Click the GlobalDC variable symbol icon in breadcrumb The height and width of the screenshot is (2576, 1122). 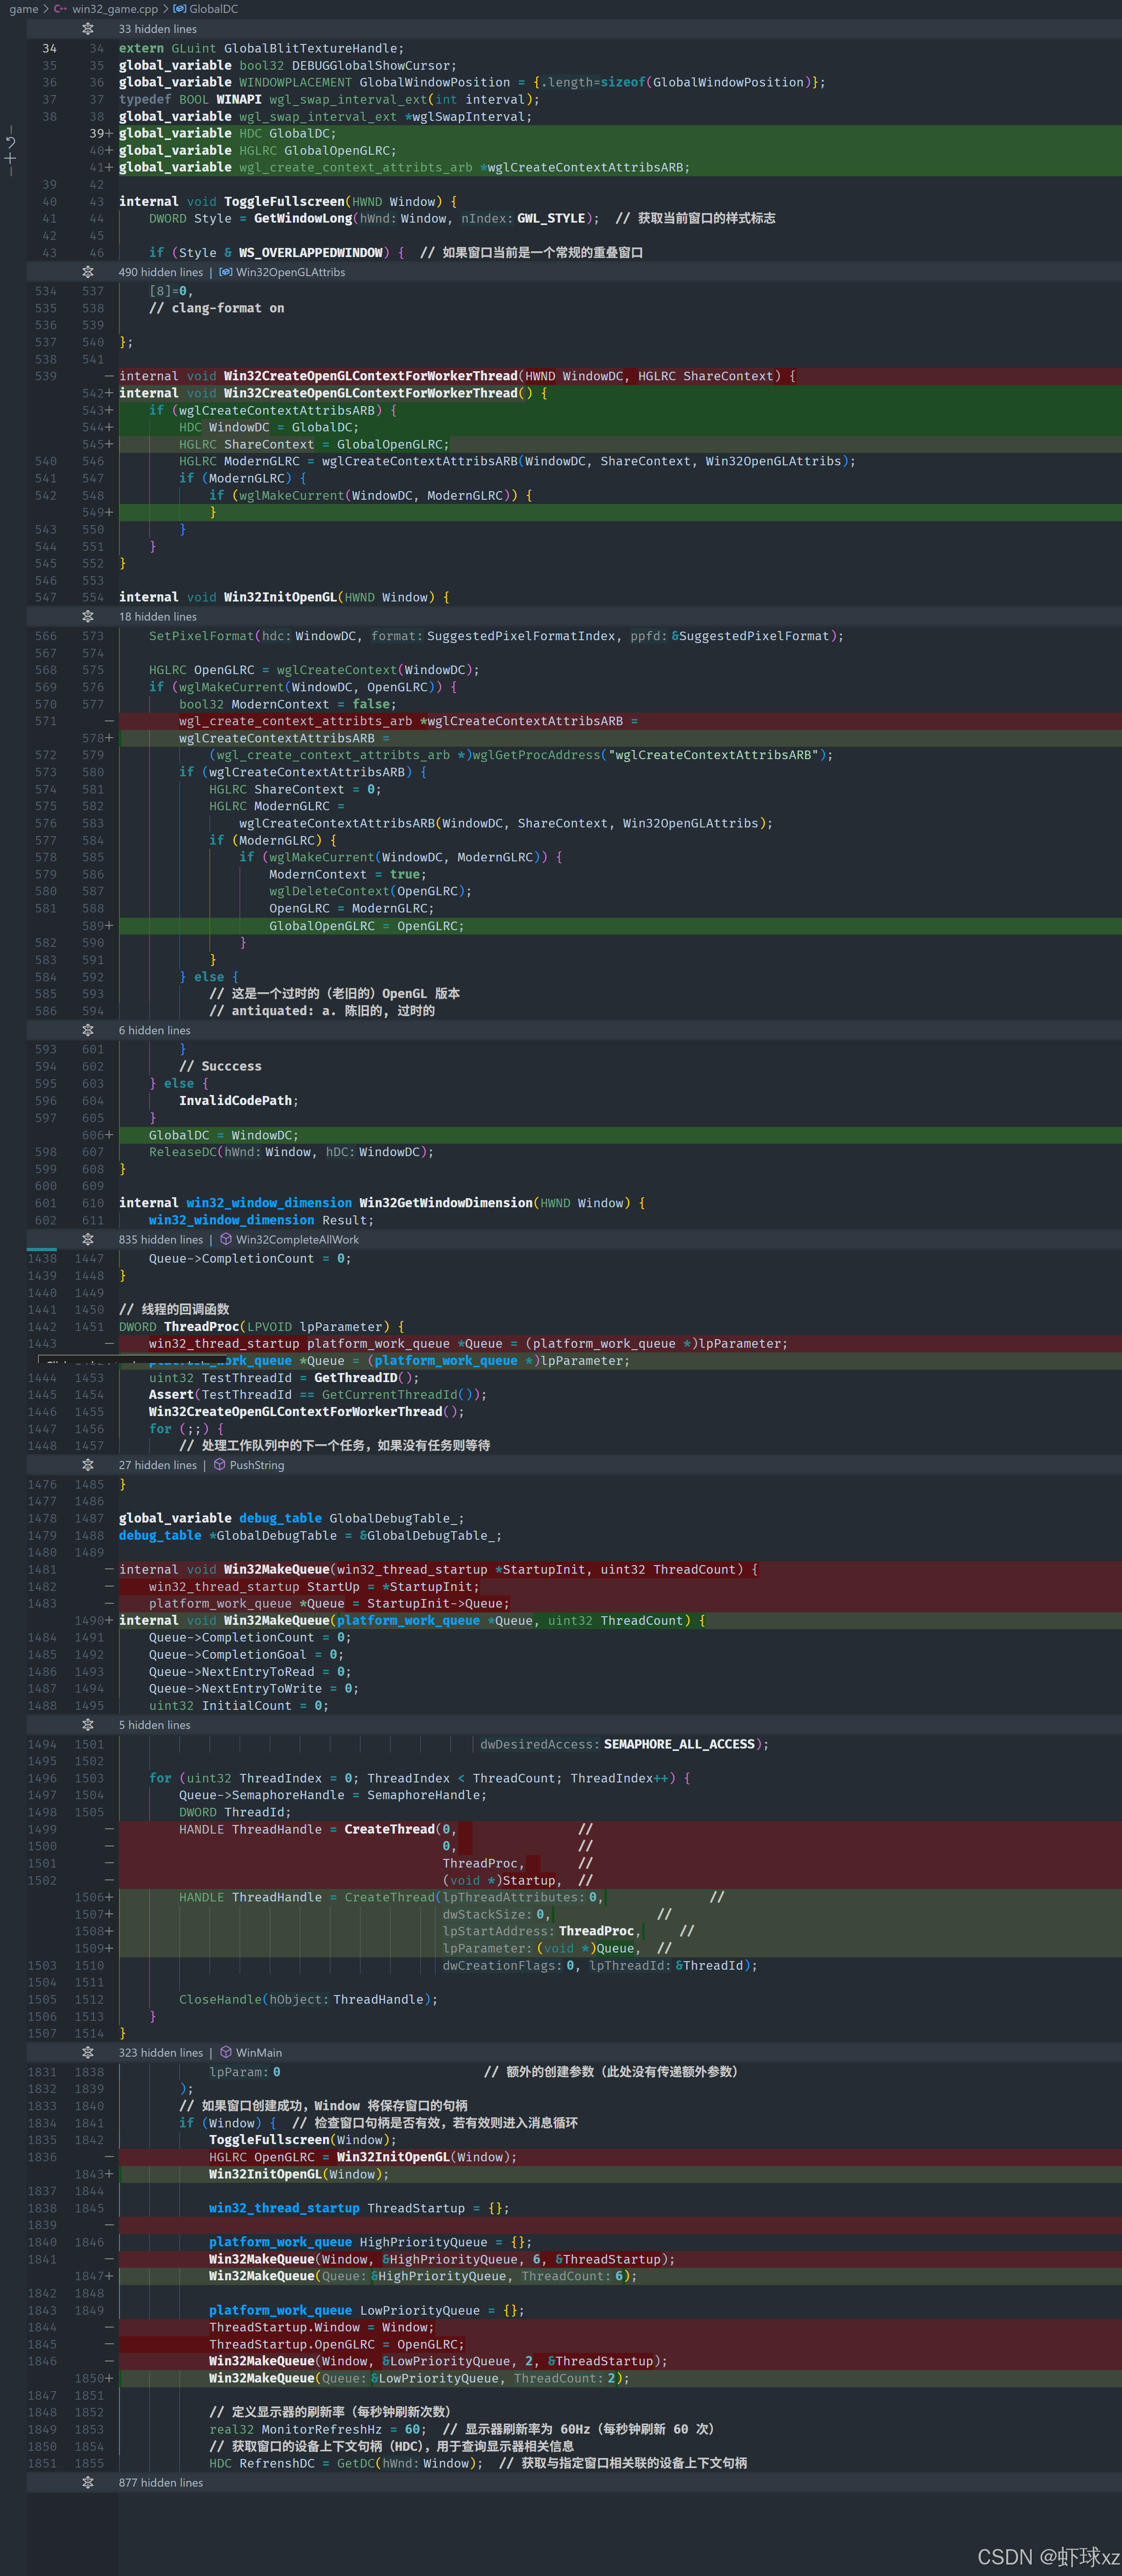179,9
